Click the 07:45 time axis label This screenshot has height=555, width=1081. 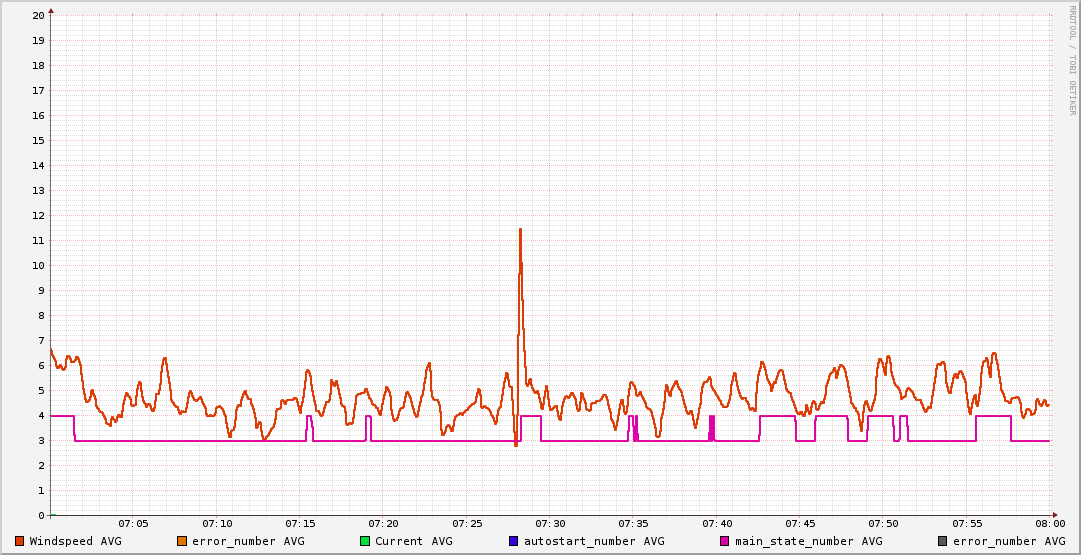click(800, 525)
